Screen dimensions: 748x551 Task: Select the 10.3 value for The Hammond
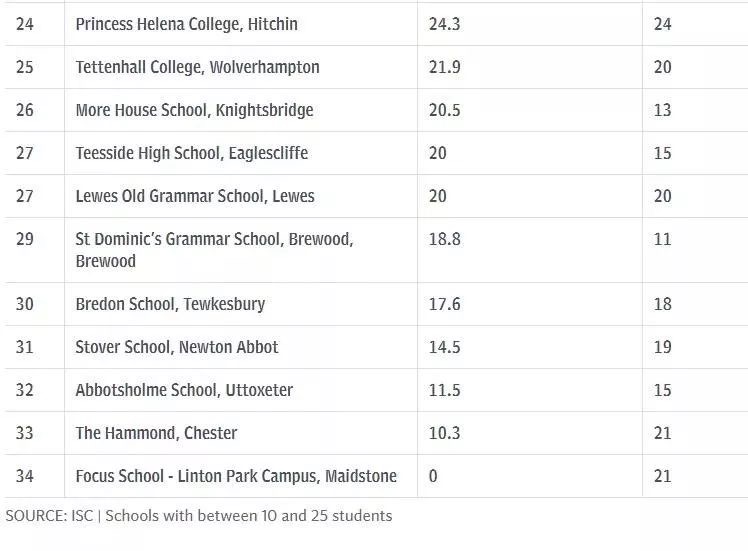[444, 433]
